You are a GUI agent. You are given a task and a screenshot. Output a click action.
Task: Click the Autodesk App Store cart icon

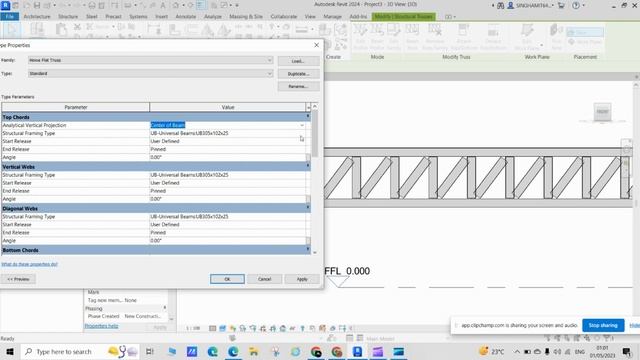pyautogui.click(x=561, y=5)
